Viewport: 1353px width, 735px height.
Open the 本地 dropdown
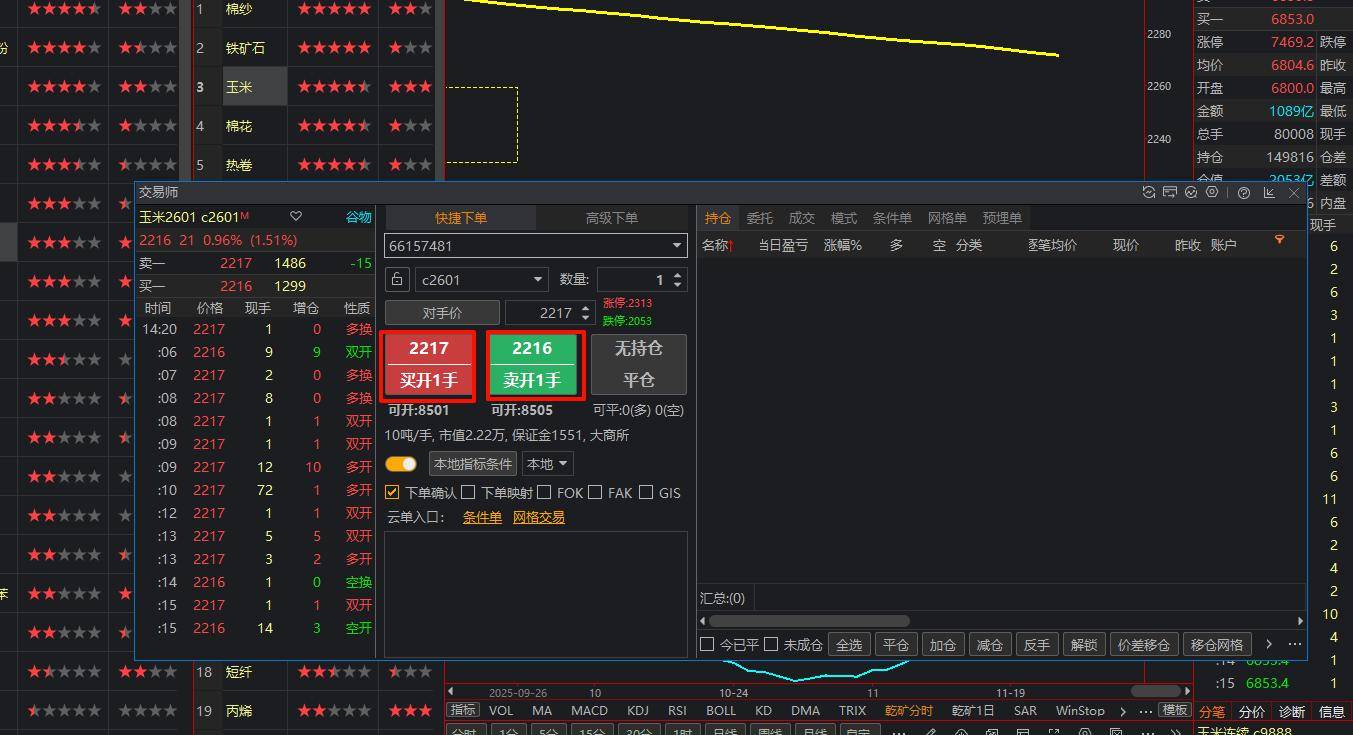tap(547, 464)
